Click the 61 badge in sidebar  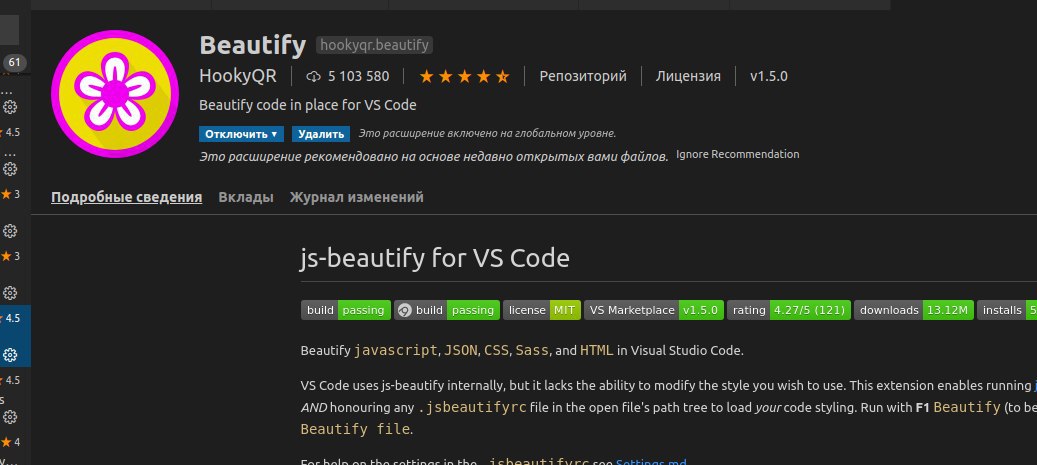[15, 63]
